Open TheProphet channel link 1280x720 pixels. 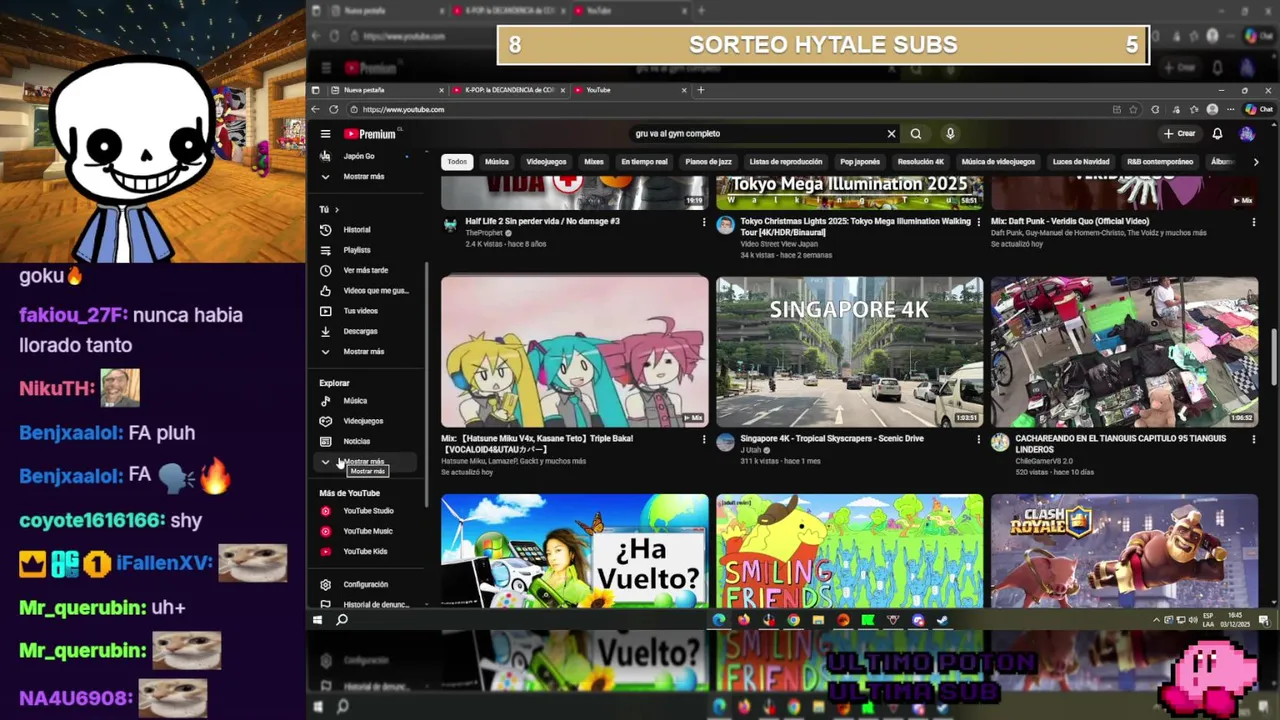pos(484,233)
